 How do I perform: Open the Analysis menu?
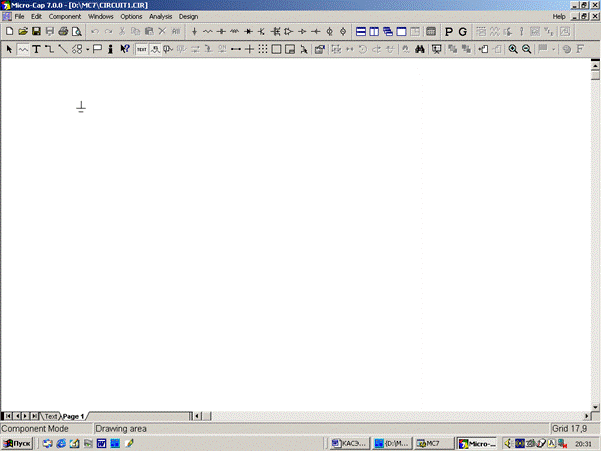tap(161, 16)
